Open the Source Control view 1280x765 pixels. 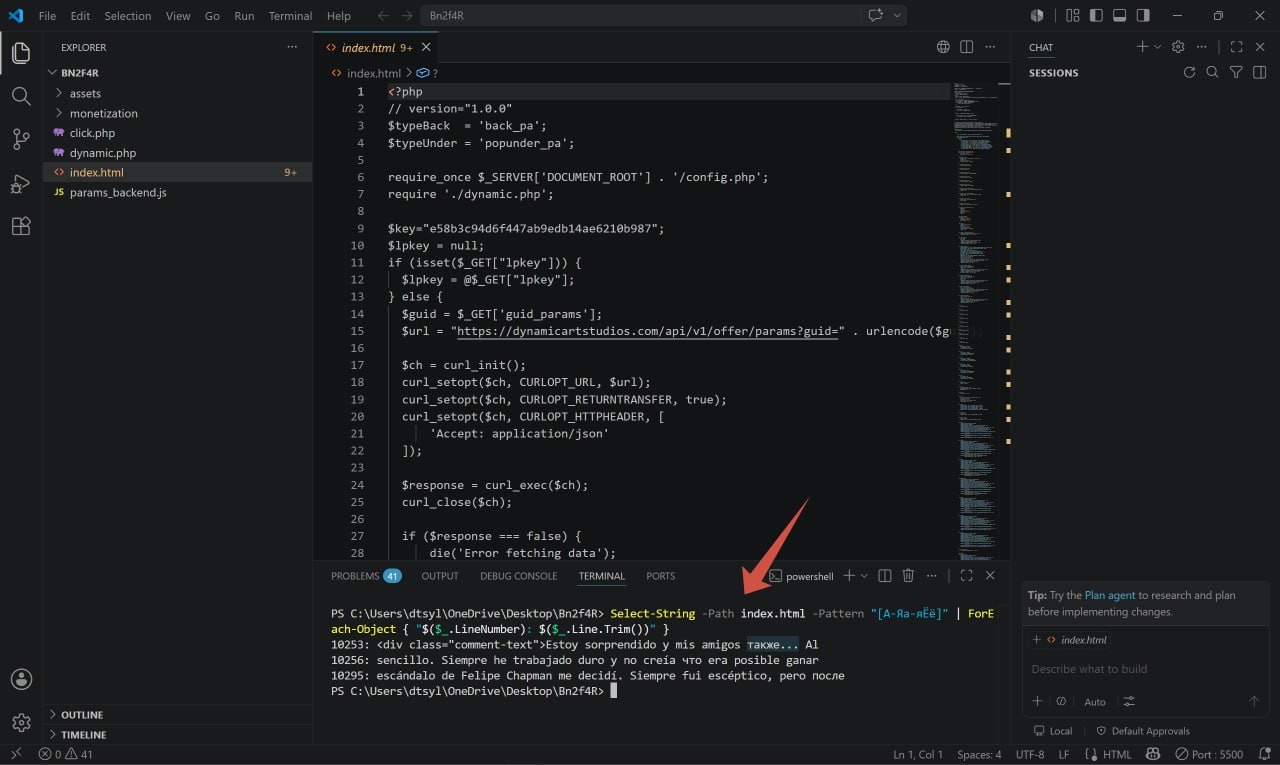point(21,140)
